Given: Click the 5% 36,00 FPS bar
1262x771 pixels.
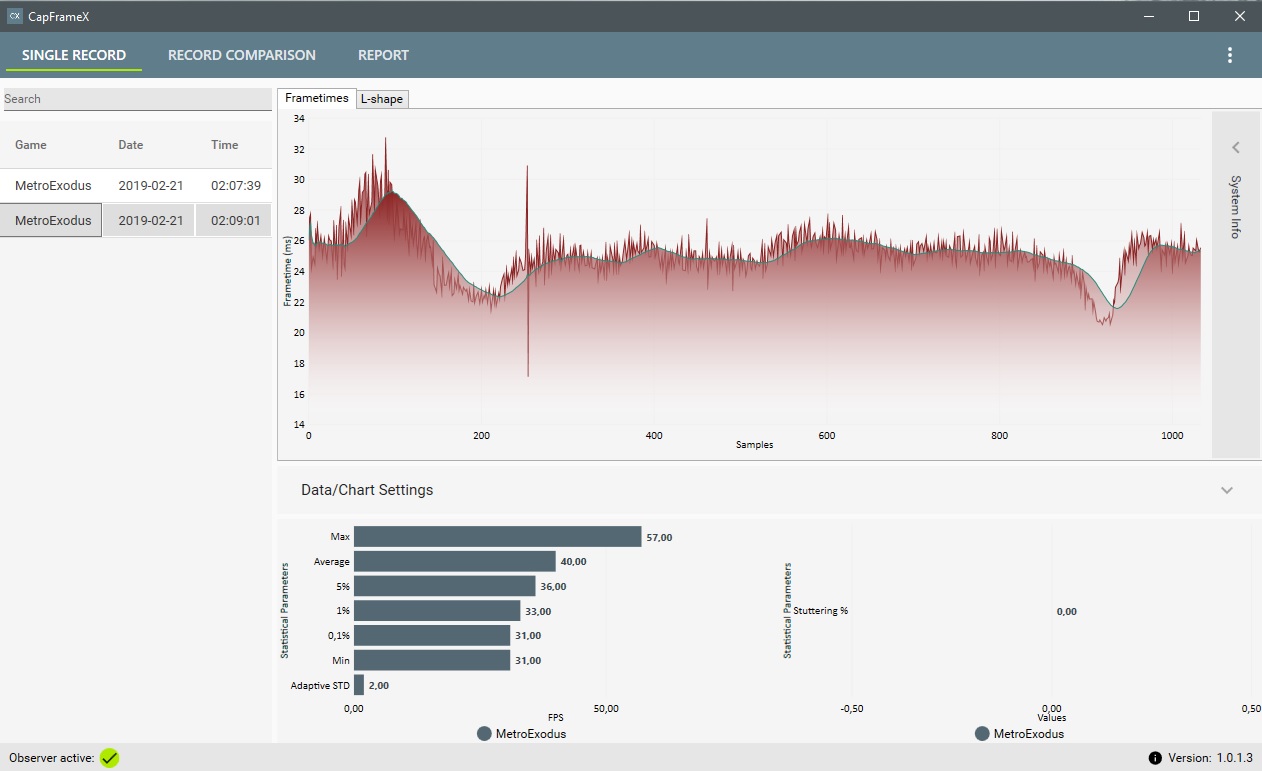Looking at the screenshot, I should (445, 586).
